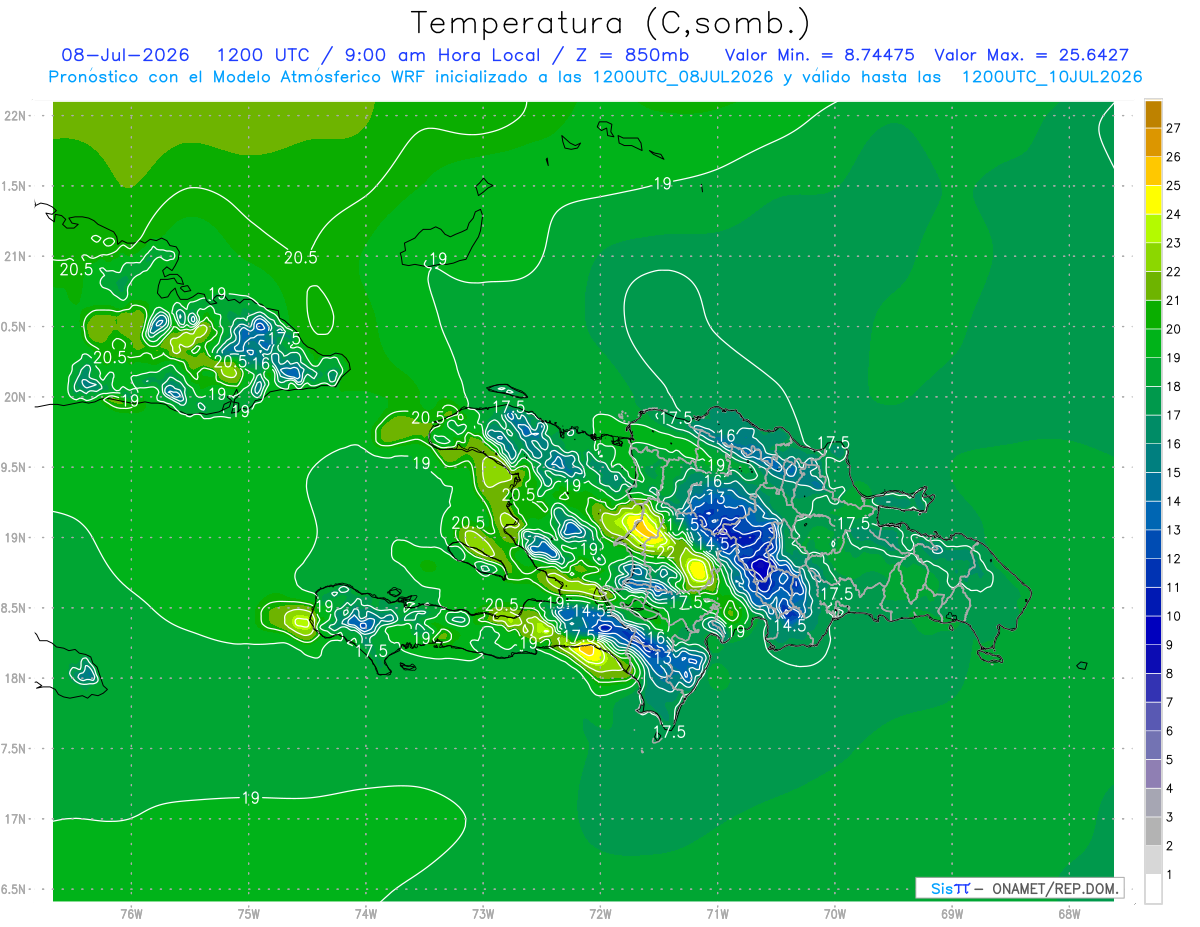Click the "21N" latitude axis label
Screen dimensions: 1200x927
(16, 256)
